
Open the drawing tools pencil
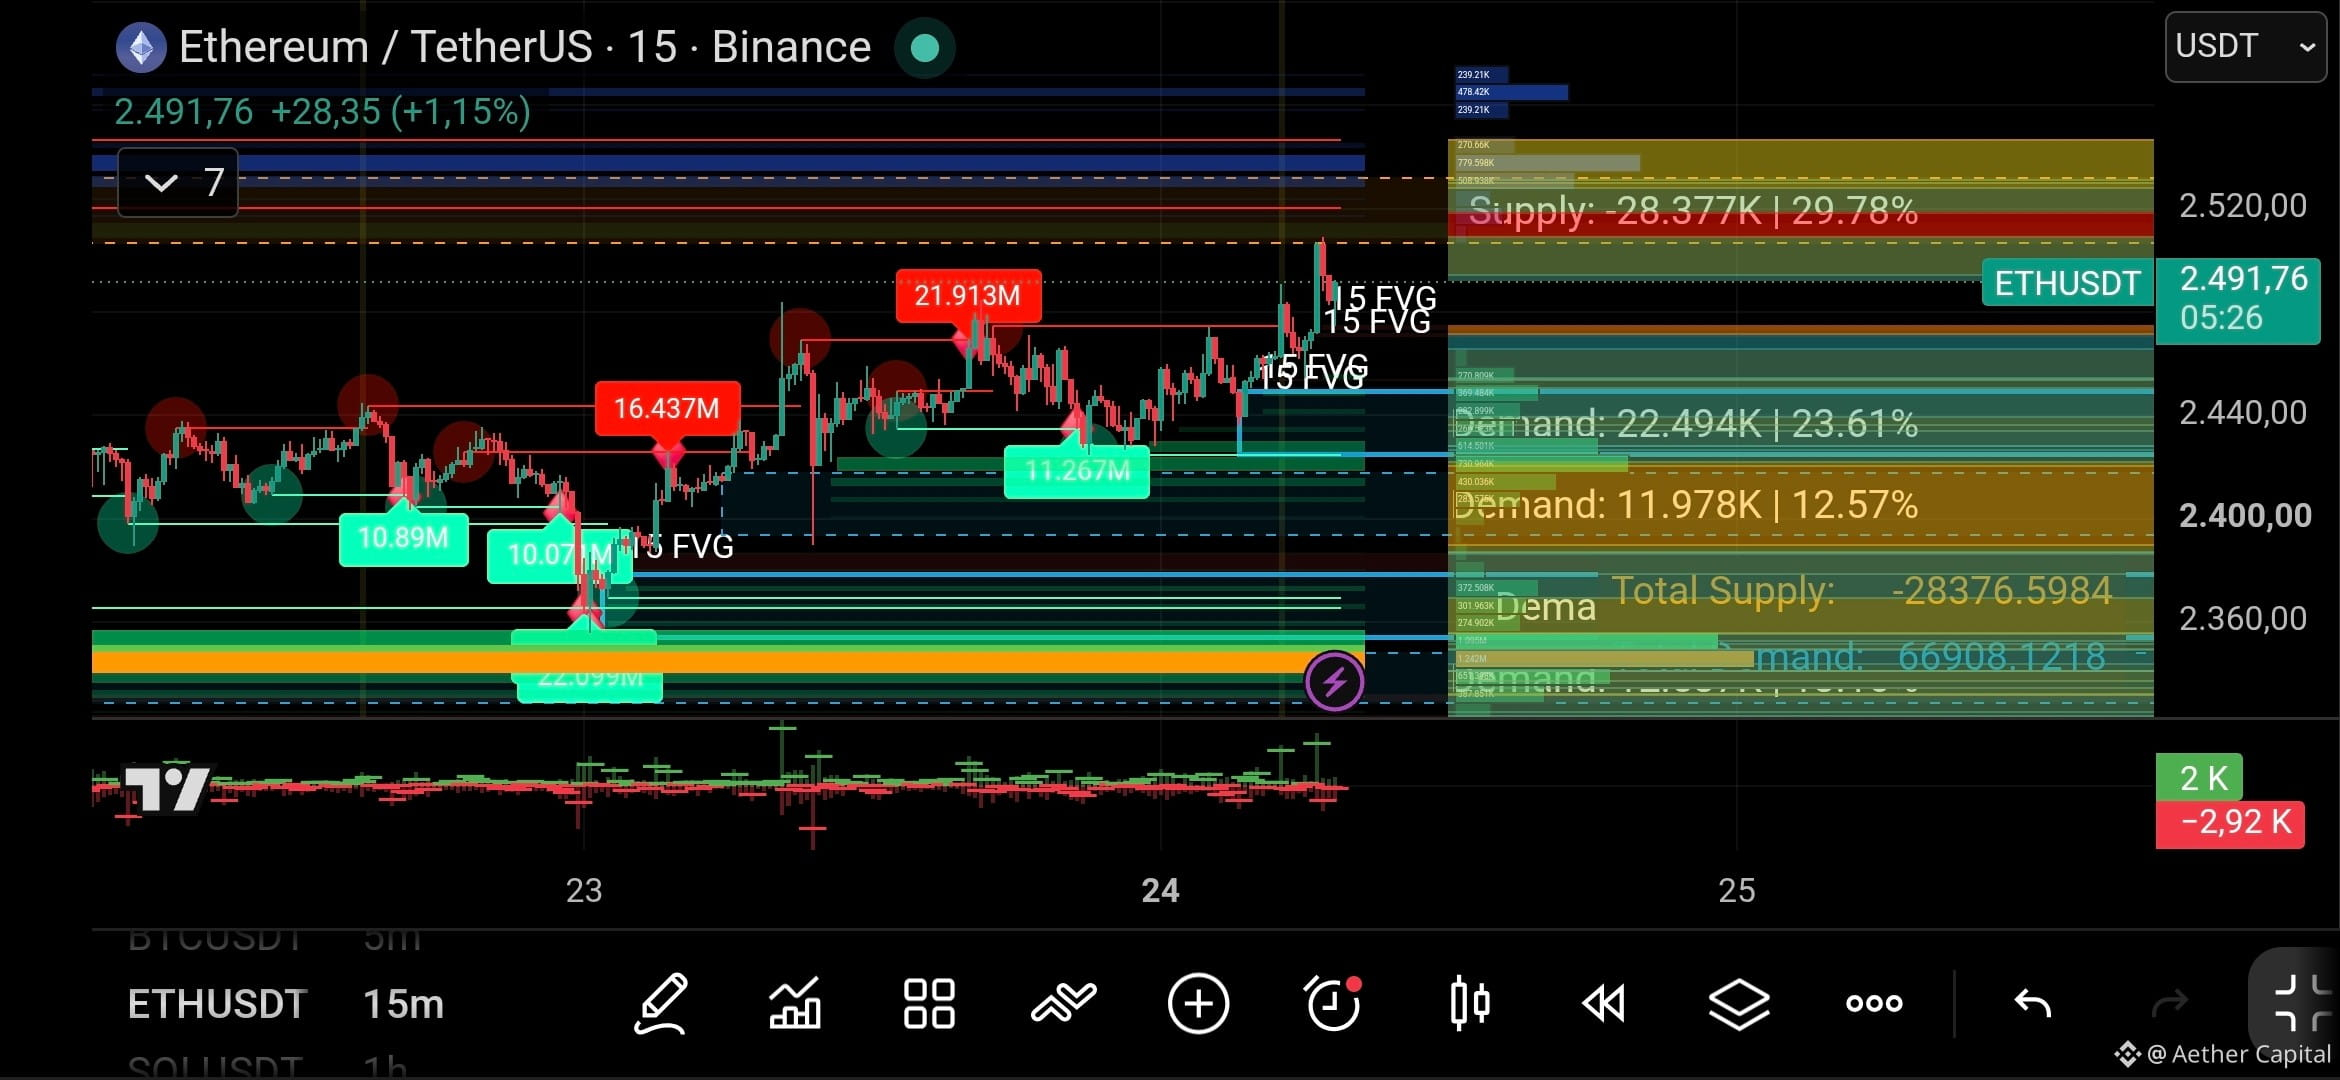(x=662, y=1003)
